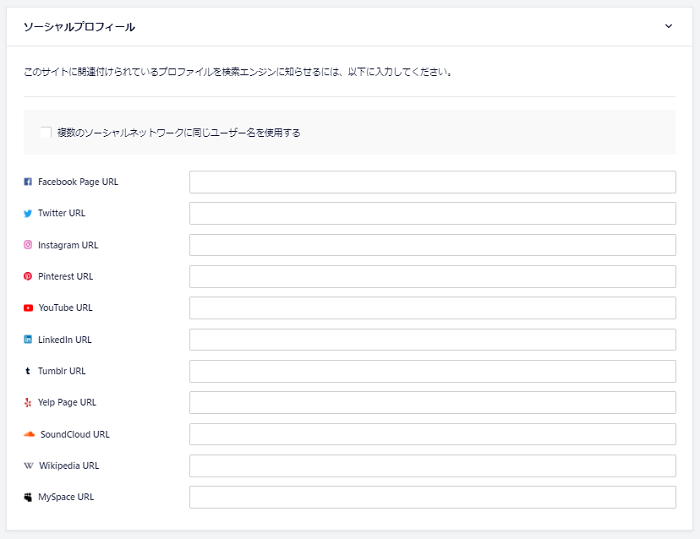This screenshot has width=700, height=539.
Task: Click the 'LinkedIn URL' label
Action: click(65, 340)
